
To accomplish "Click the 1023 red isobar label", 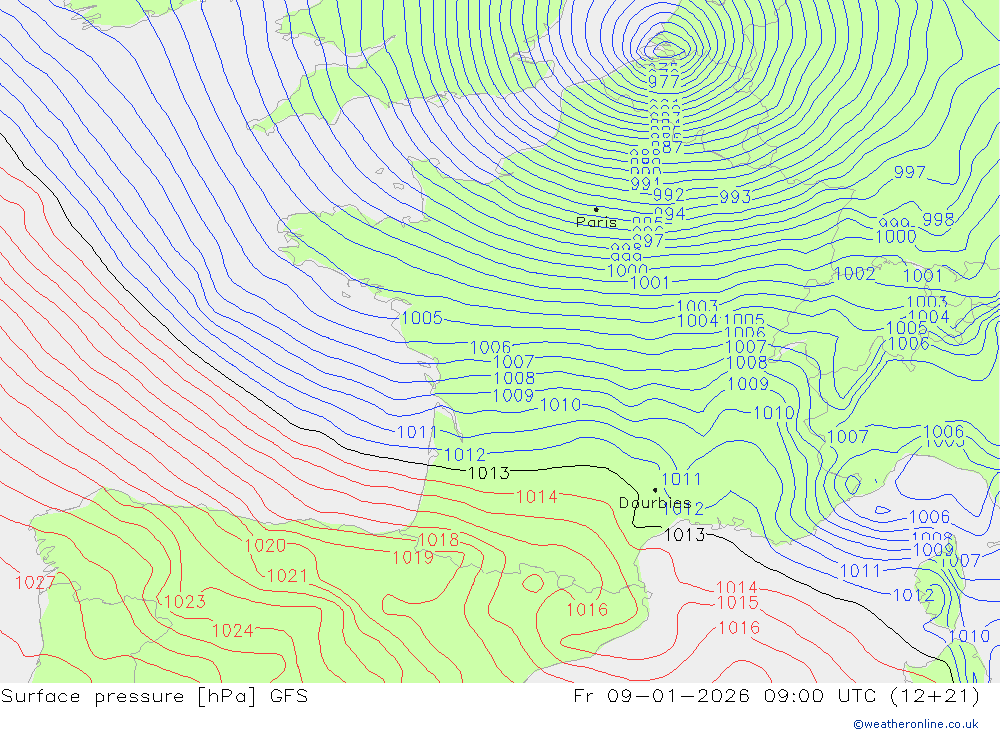I will click(x=185, y=602).
